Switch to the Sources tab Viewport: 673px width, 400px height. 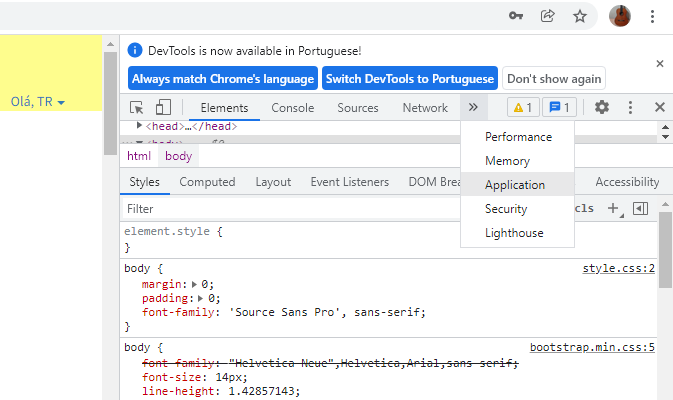pyautogui.click(x=358, y=108)
